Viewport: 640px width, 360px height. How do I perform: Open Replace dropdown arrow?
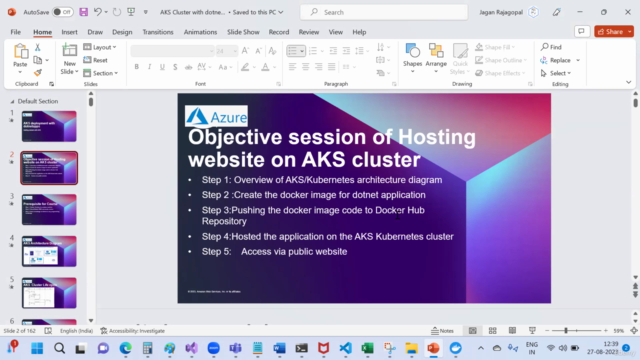point(578,60)
